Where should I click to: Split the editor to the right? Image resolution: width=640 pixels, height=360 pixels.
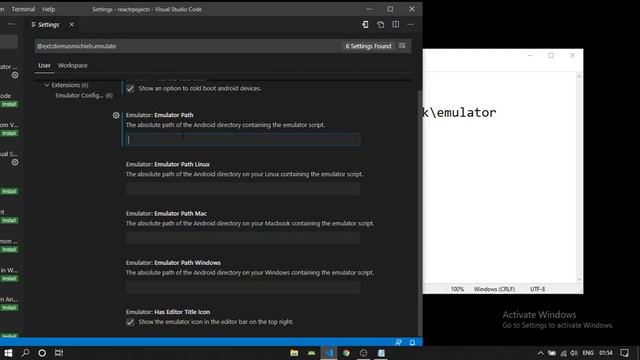pyautogui.click(x=396, y=24)
